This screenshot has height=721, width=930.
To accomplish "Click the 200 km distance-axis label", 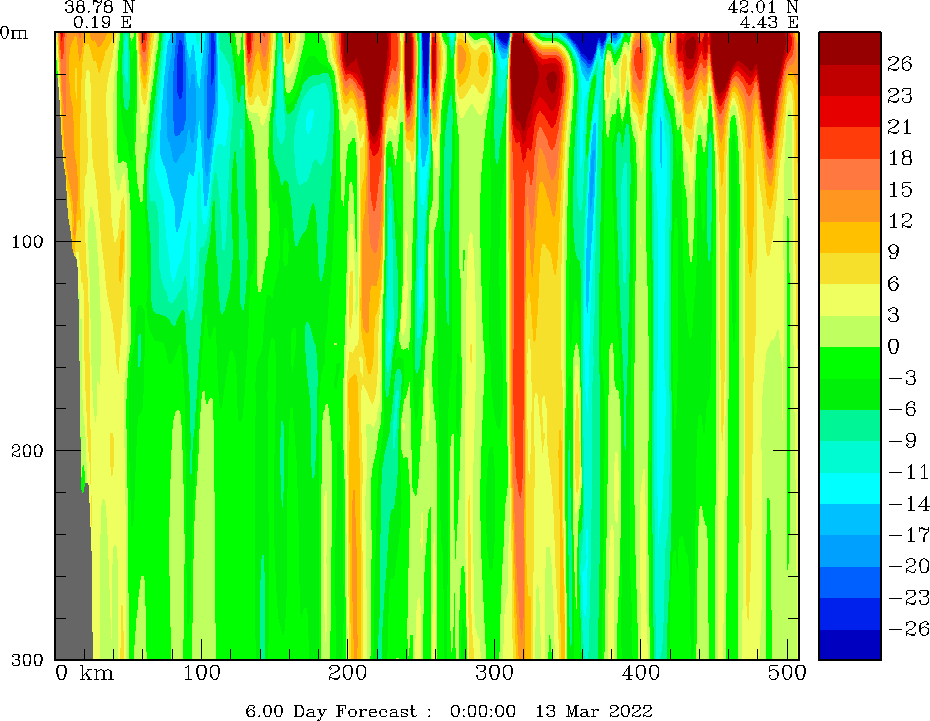I will (x=348, y=674).
